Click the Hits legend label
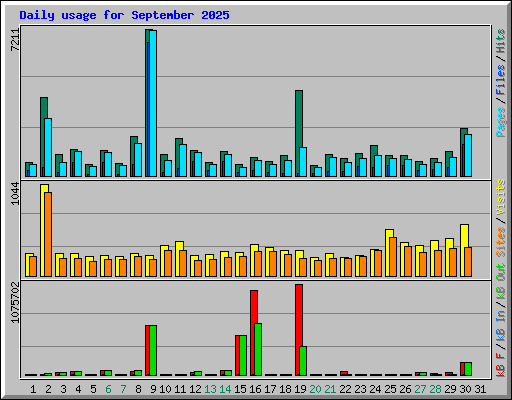512x400 pixels. coord(501,41)
